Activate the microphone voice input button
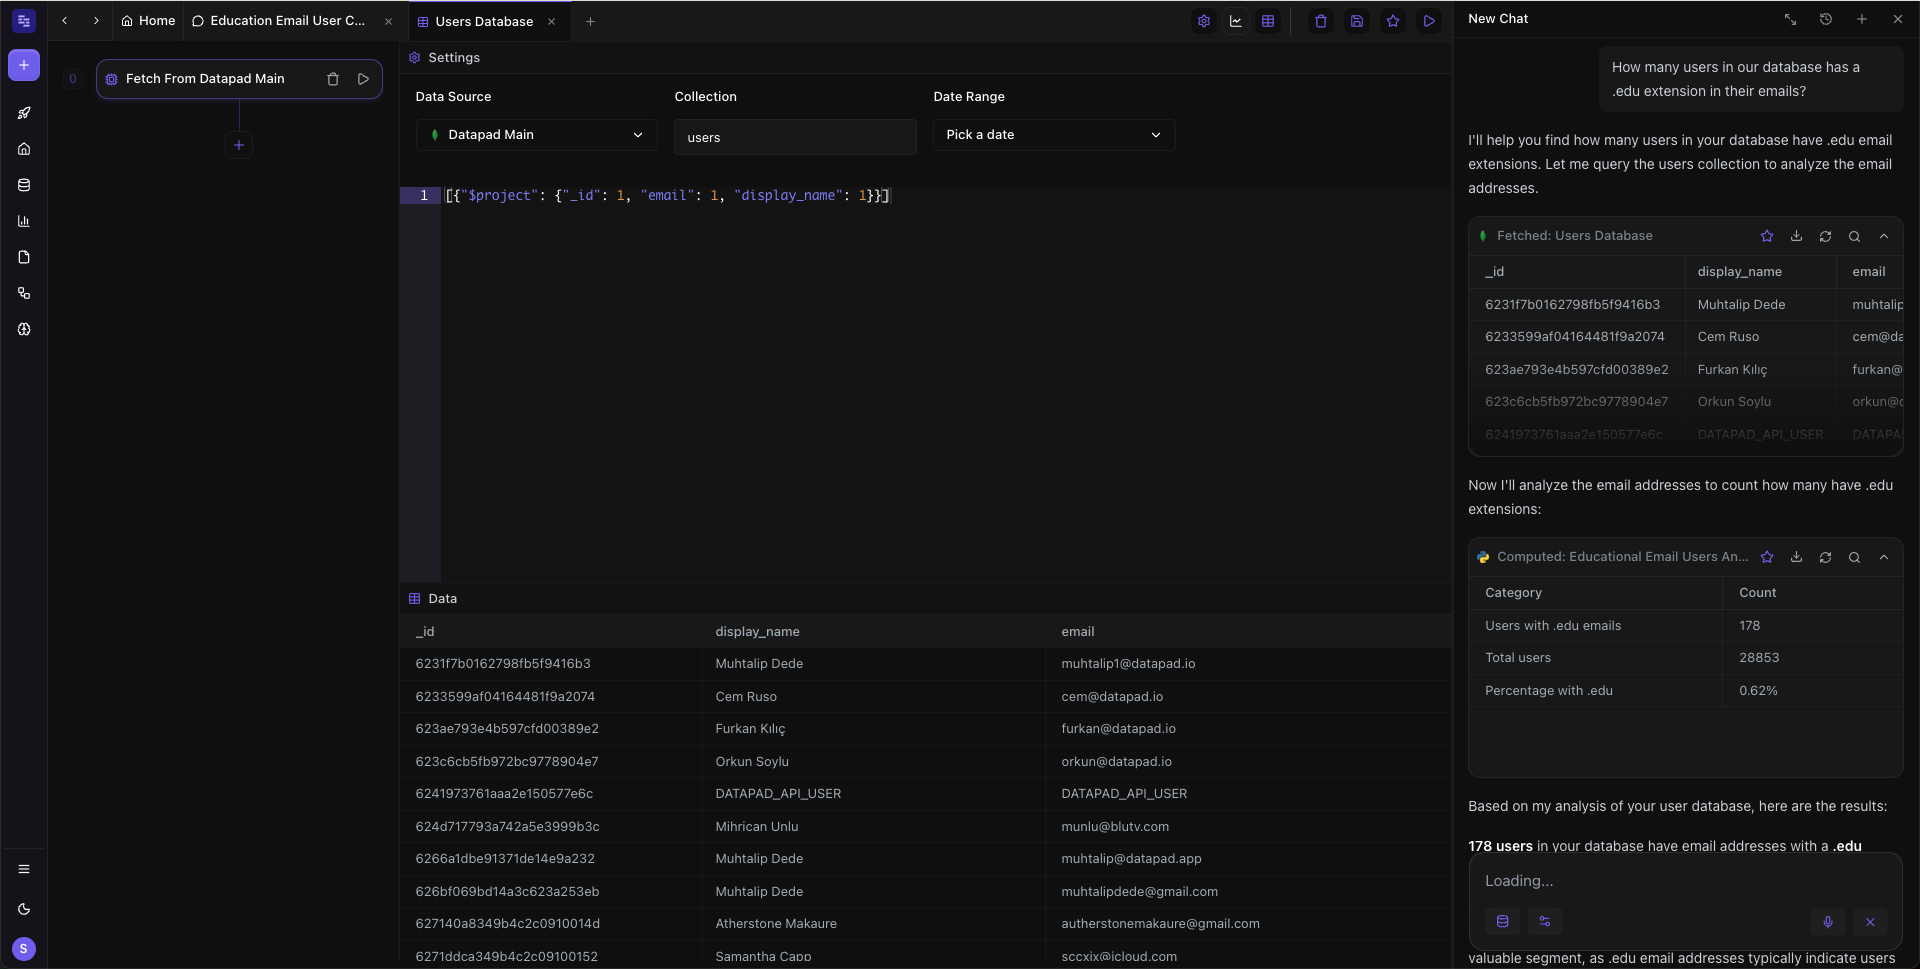Screen dimensions: 1920x969 click(x=1828, y=922)
